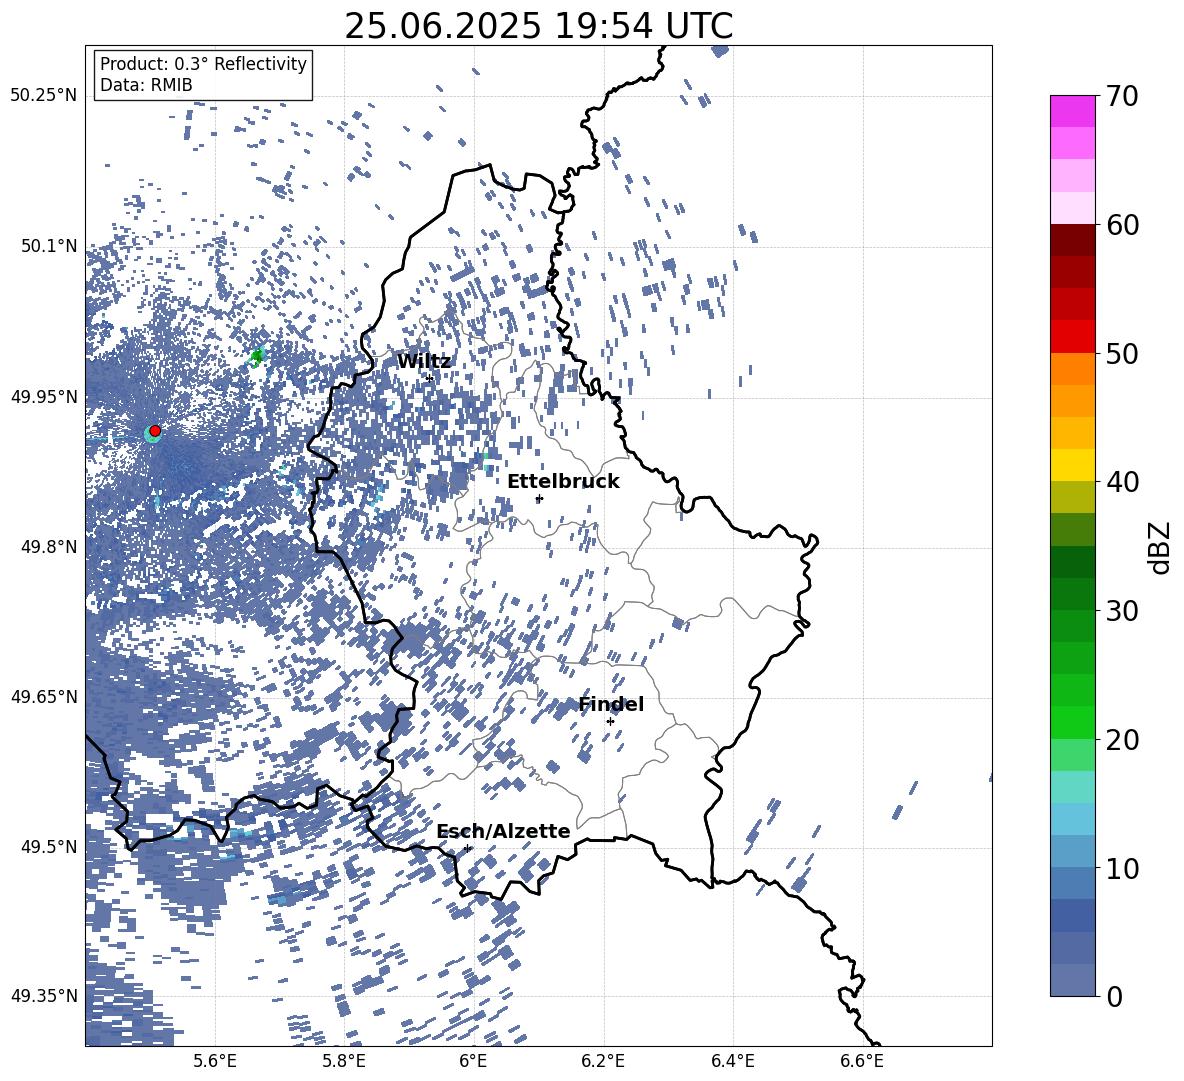Click the magenta 70 dBZ colorbar segment
Screen dimensions: 1184x1081
[x=1072, y=111]
